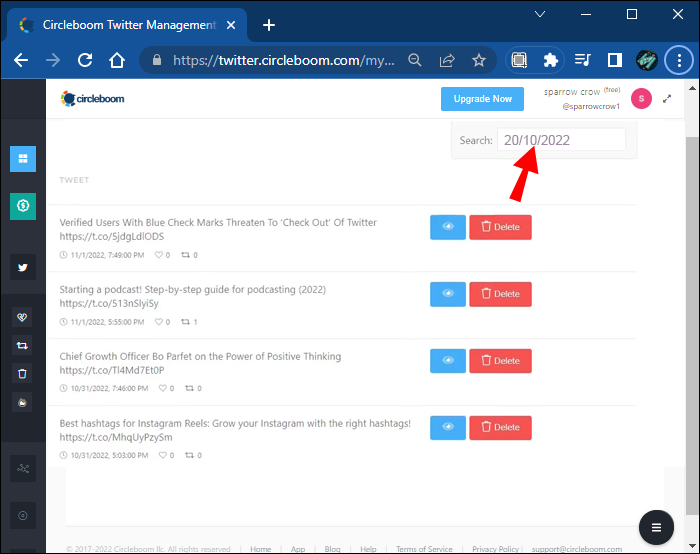This screenshot has height=554, width=700.
Task: Click the scrollbar up arrow
Action: point(692,88)
